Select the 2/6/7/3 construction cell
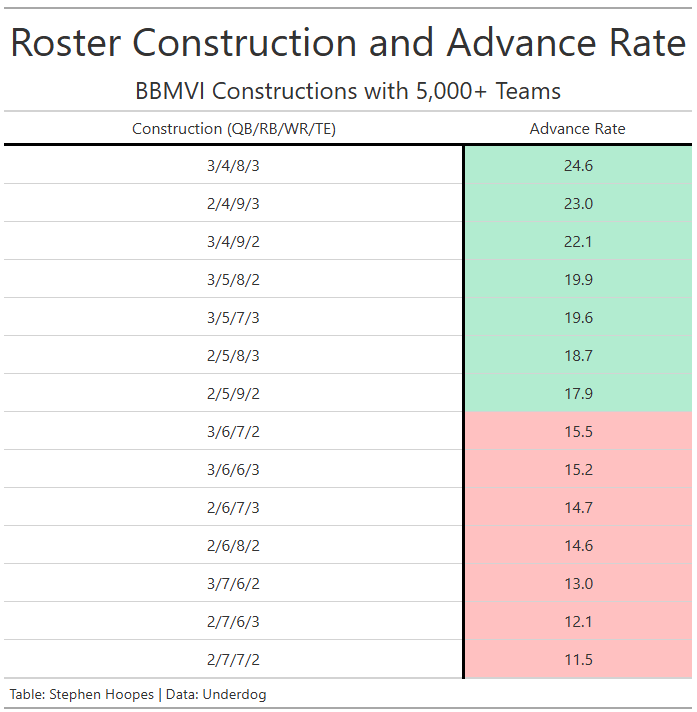Viewport: 697px width, 712px height. click(233, 507)
